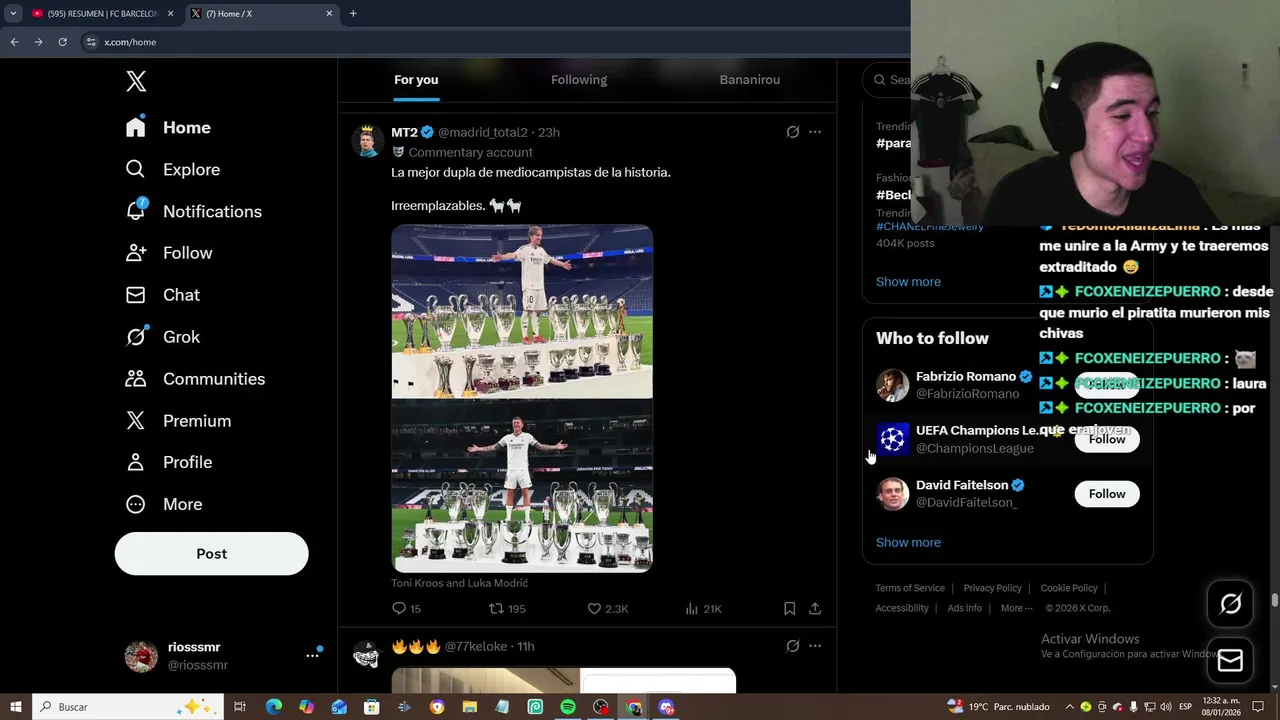Follow UEFA Champions League account
Viewport: 1280px width, 720px height.
1107,439
